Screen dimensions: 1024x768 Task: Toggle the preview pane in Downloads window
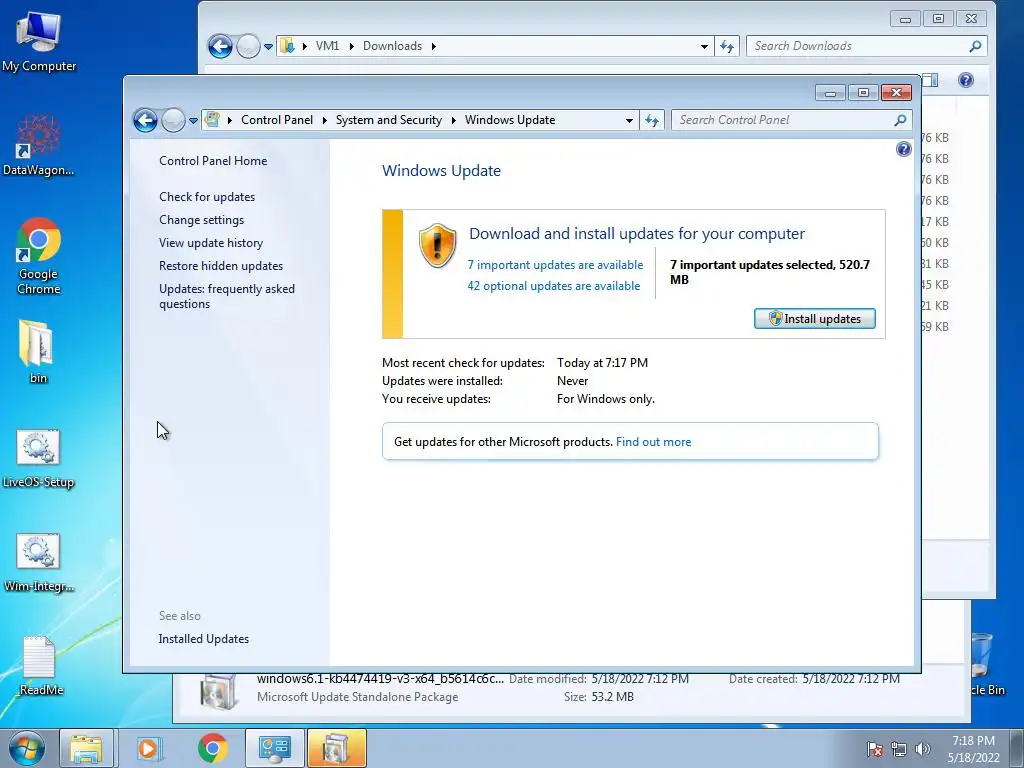pyautogui.click(x=930, y=80)
